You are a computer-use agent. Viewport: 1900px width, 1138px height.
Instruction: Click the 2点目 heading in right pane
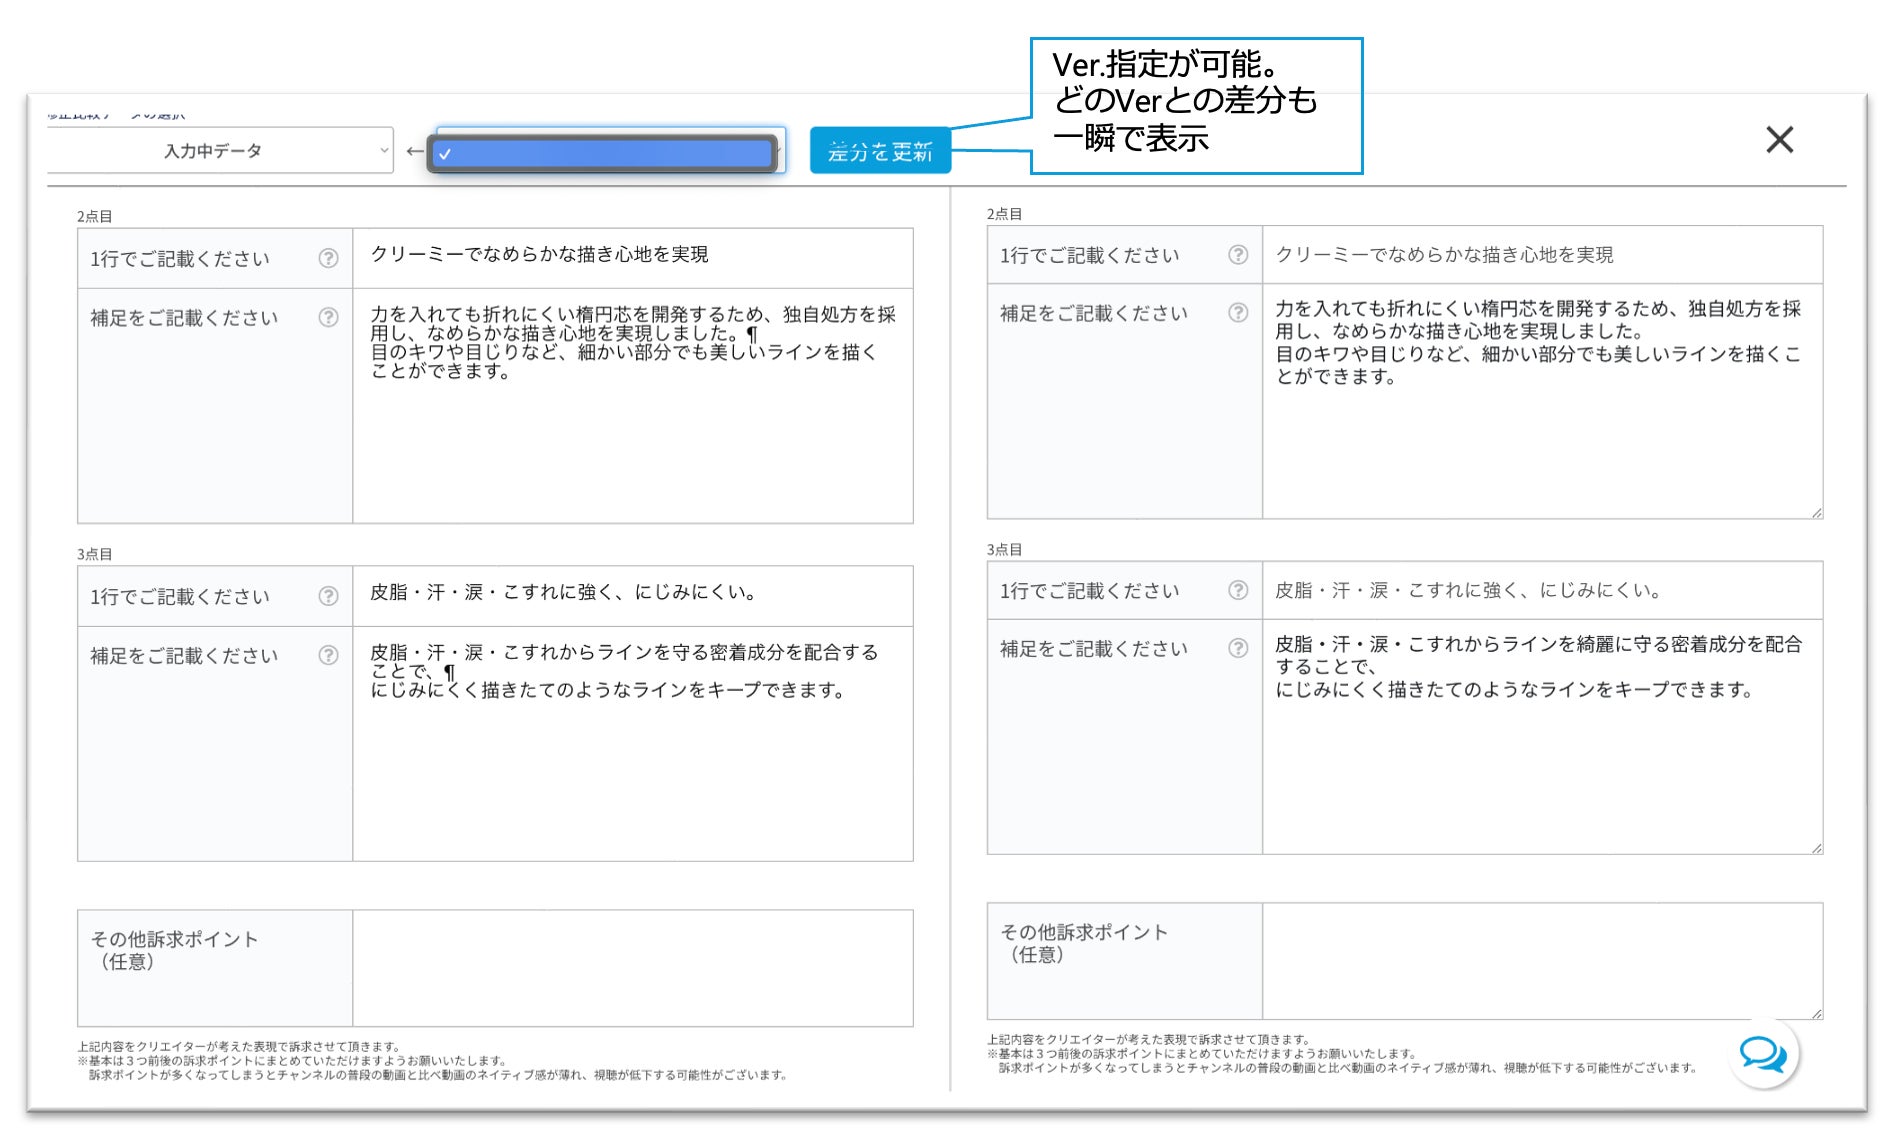pyautogui.click(x=1005, y=214)
